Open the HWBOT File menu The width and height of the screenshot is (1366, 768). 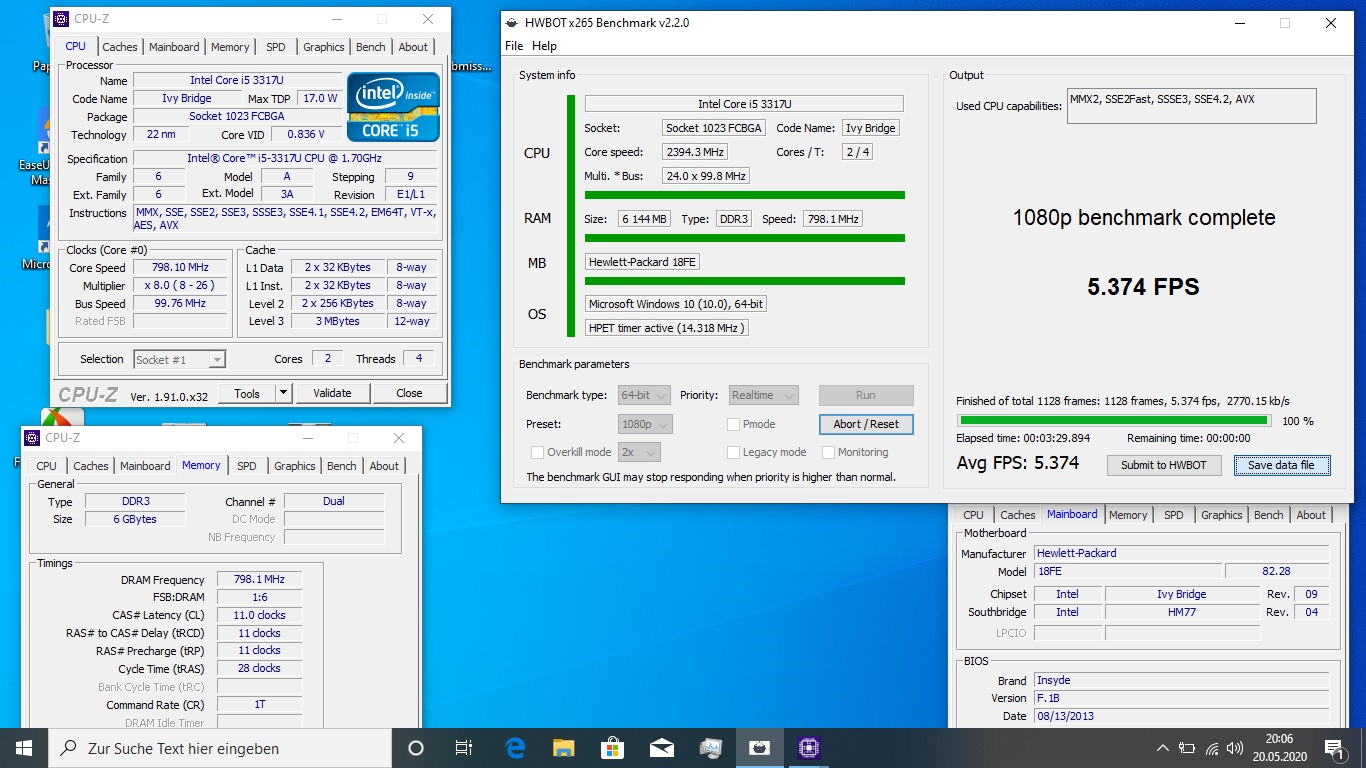514,46
